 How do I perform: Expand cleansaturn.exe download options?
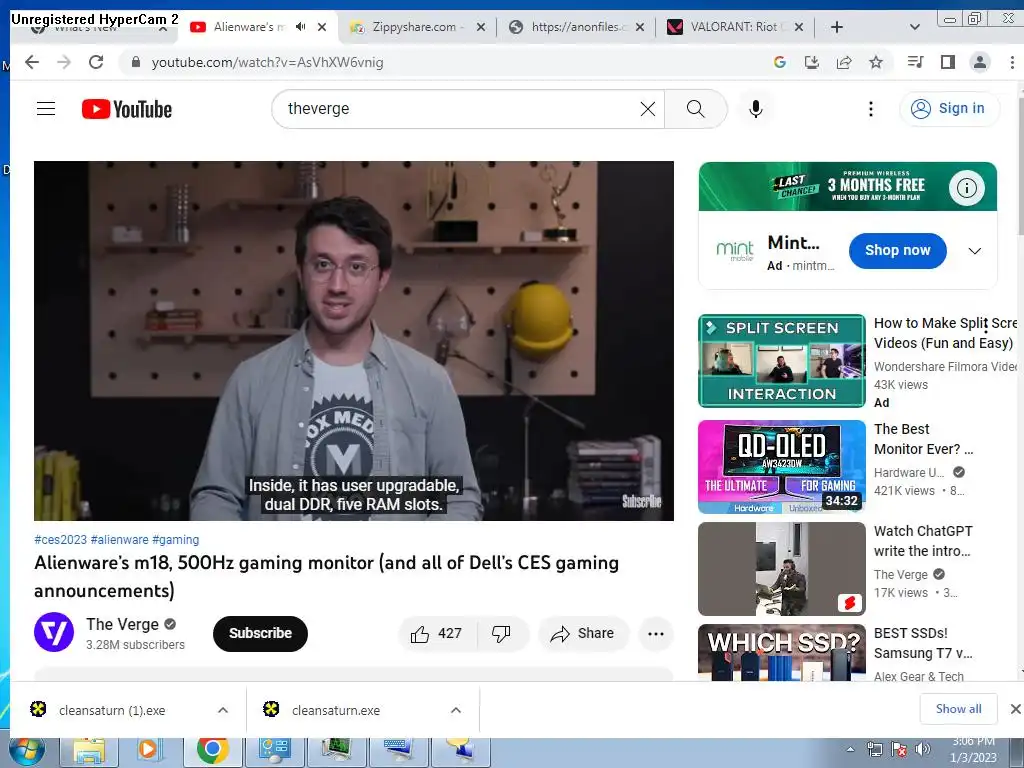pyautogui.click(x=456, y=710)
